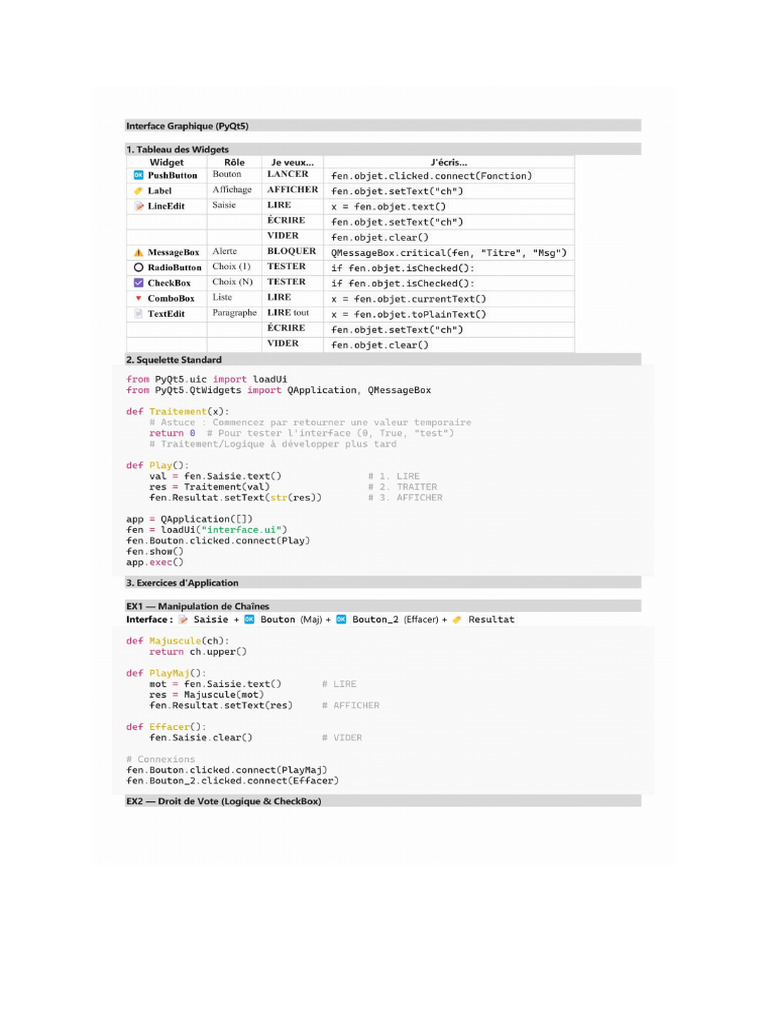Click the 'RadioButton' widget name

pos(174,267)
